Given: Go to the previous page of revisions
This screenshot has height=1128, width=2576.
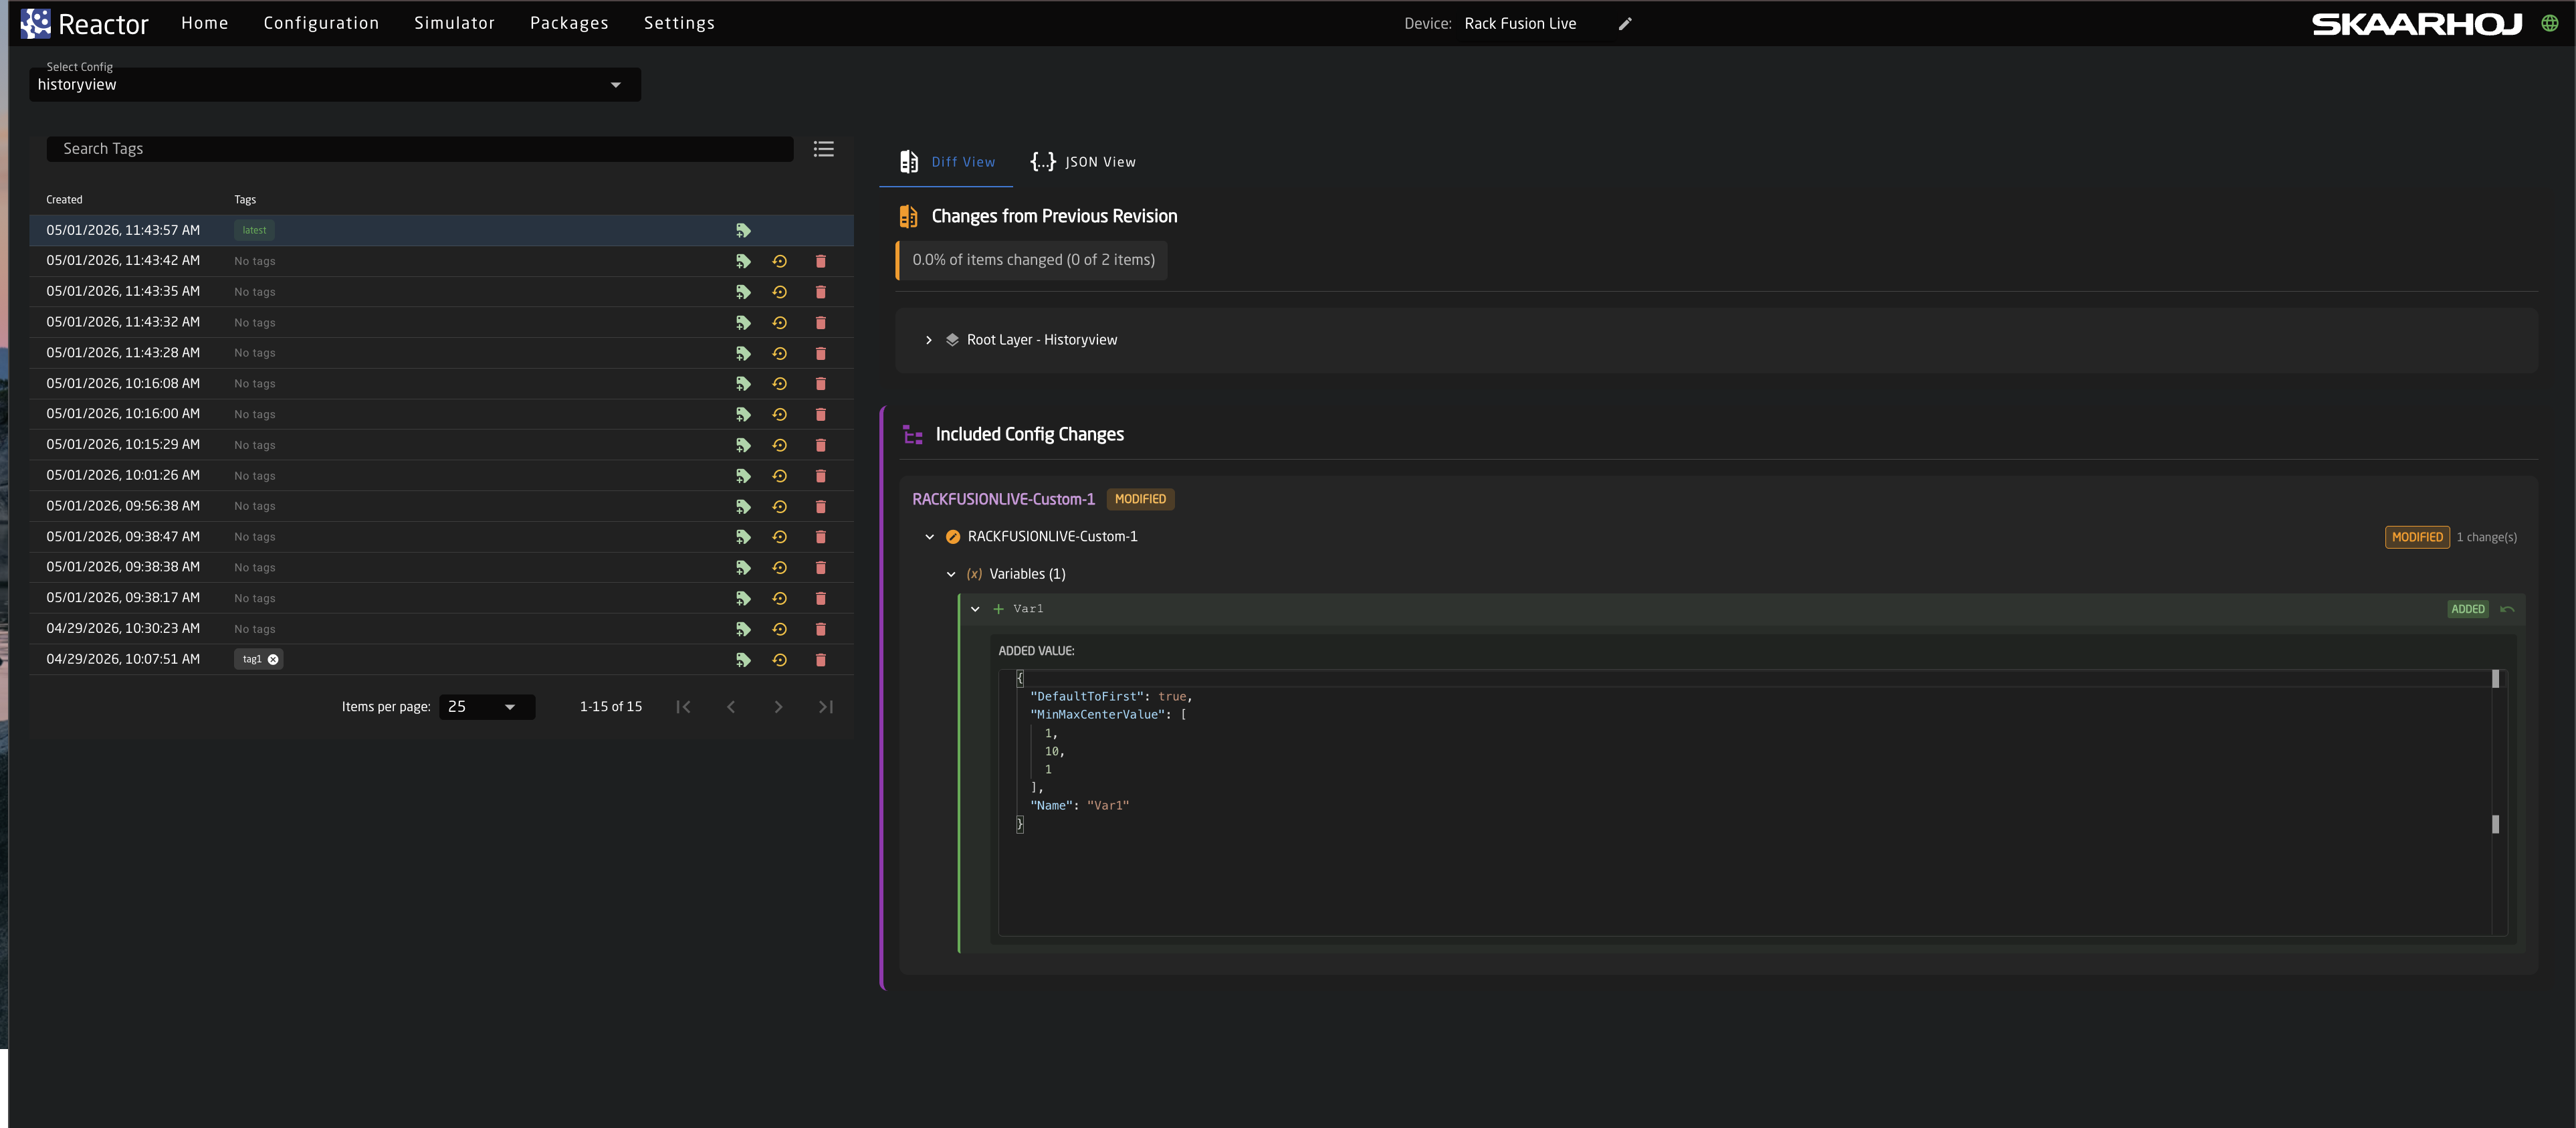Looking at the screenshot, I should 731,707.
